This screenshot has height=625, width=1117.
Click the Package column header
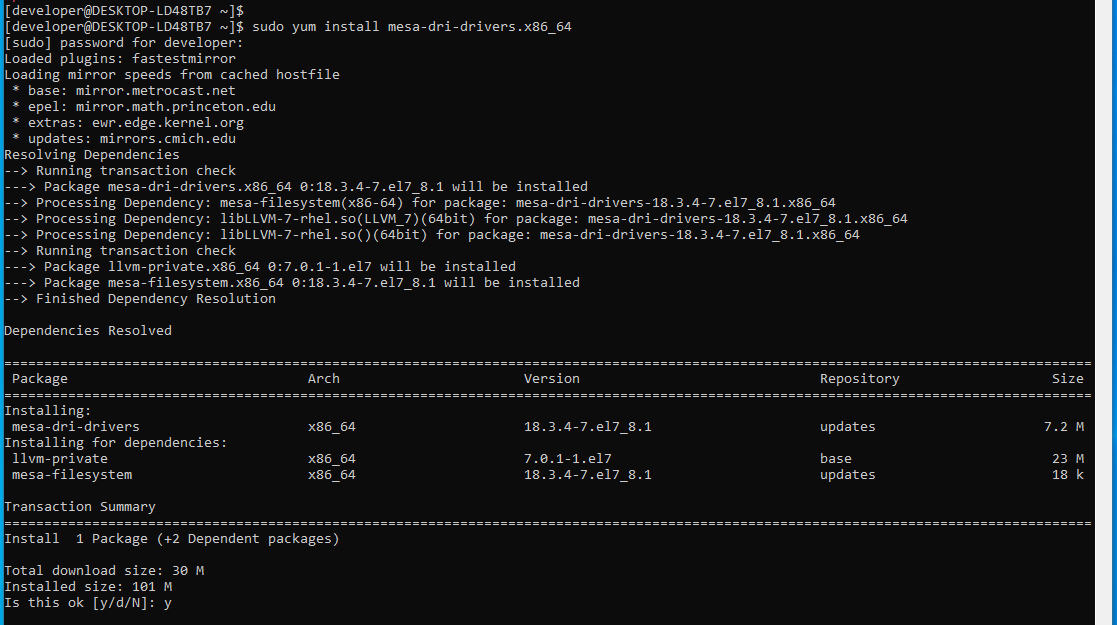pyautogui.click(x=40, y=378)
